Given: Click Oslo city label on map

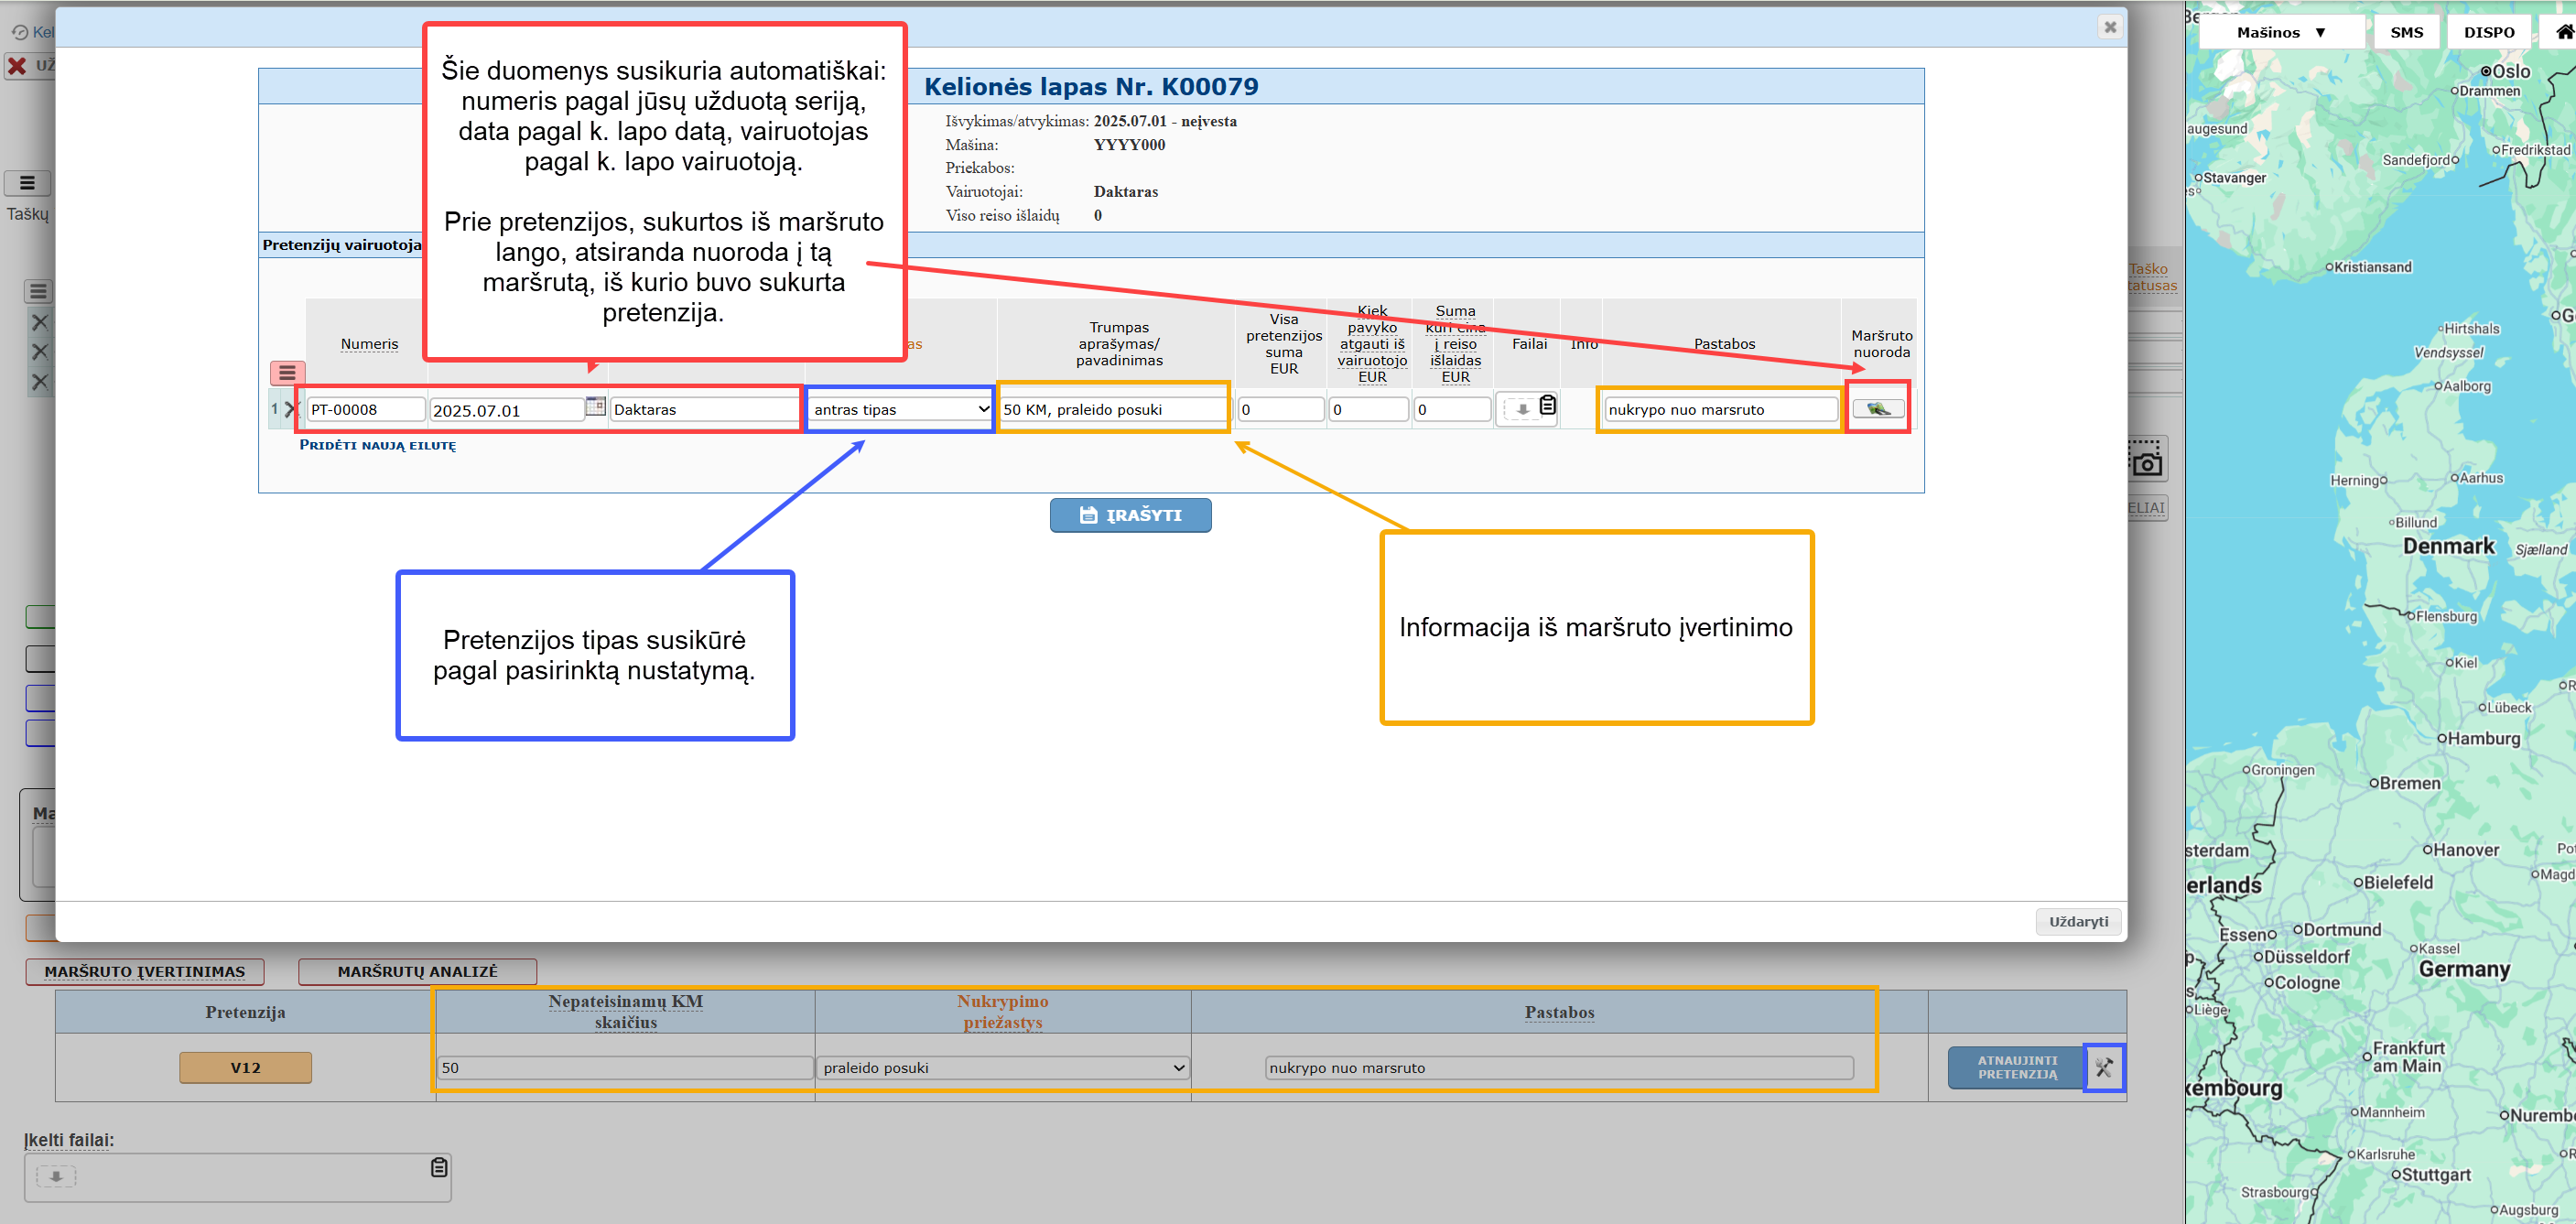Looking at the screenshot, I should click(x=2511, y=71).
